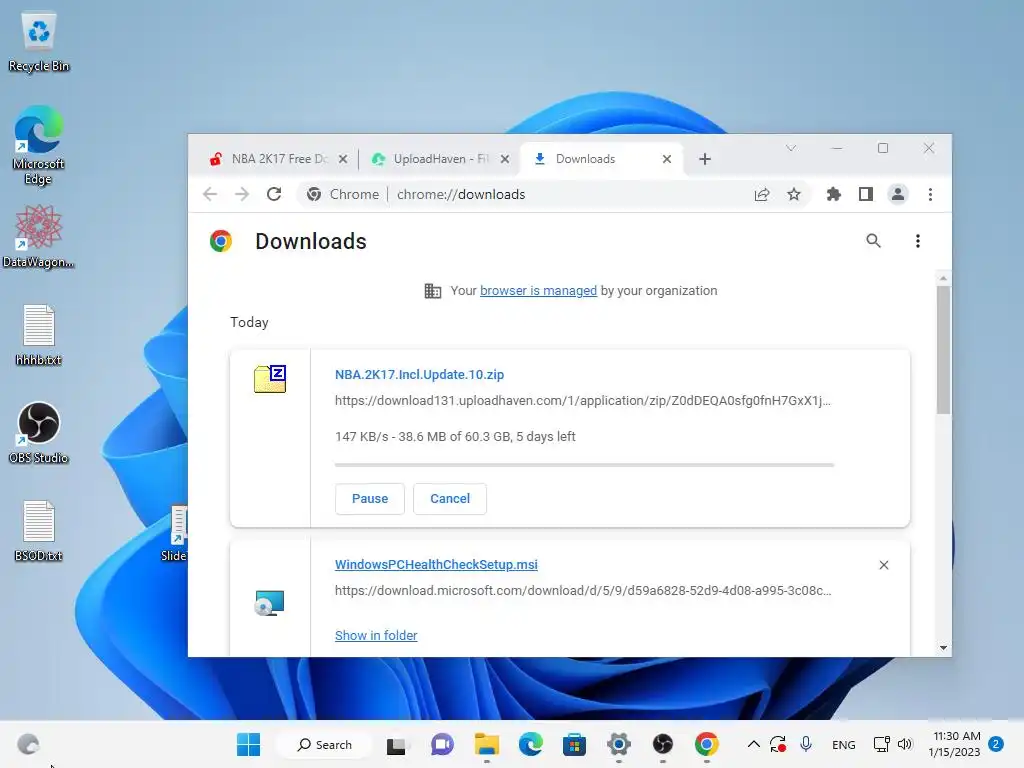
Task: Expand the hidden system tray icons chevron
Action: coord(753,744)
